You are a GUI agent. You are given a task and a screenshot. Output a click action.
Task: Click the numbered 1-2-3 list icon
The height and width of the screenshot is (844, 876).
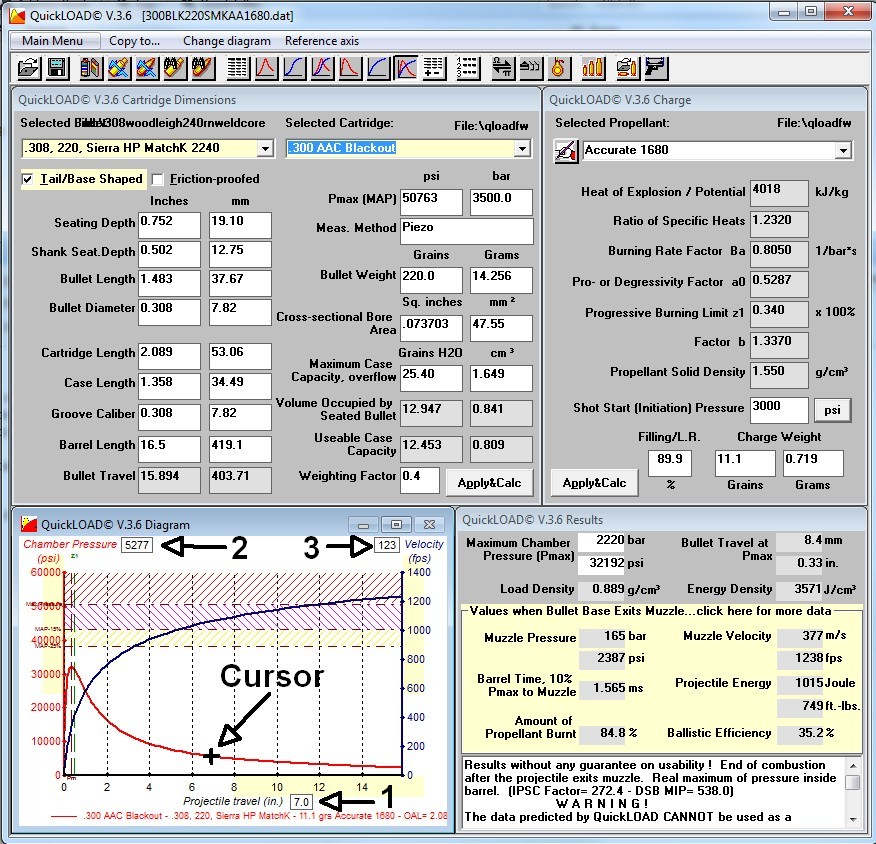click(468, 68)
